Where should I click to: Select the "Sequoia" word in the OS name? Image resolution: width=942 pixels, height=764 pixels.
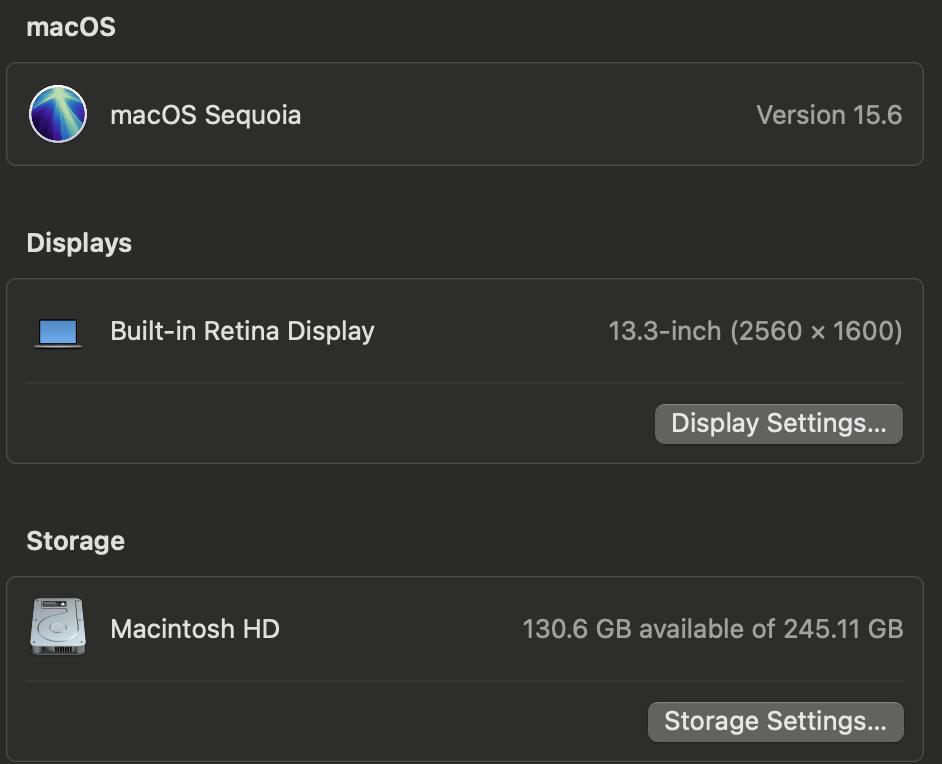[253, 115]
